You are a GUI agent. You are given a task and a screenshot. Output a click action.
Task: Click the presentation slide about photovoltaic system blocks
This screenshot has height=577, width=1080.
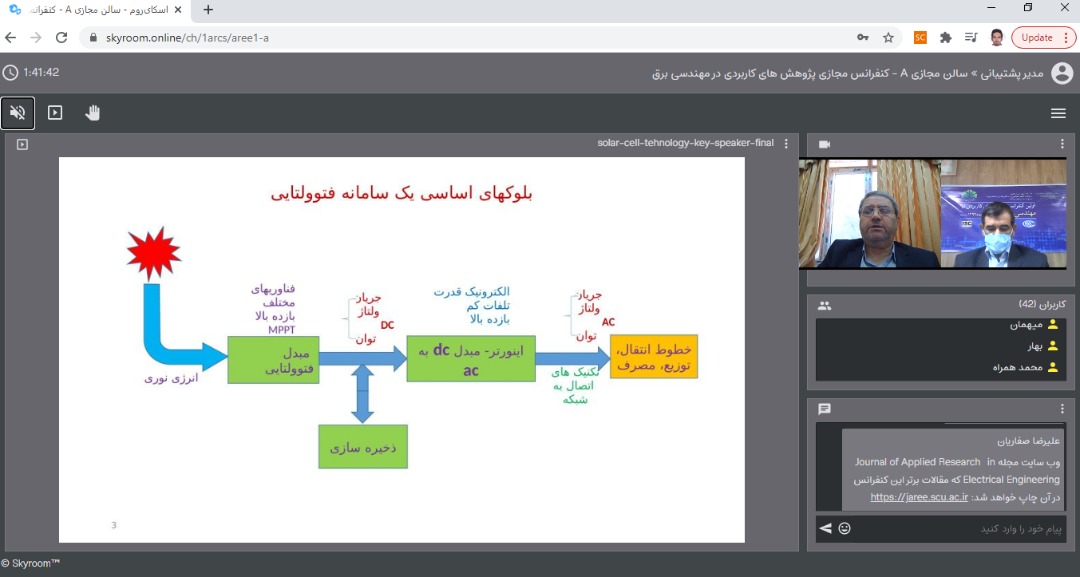click(402, 350)
